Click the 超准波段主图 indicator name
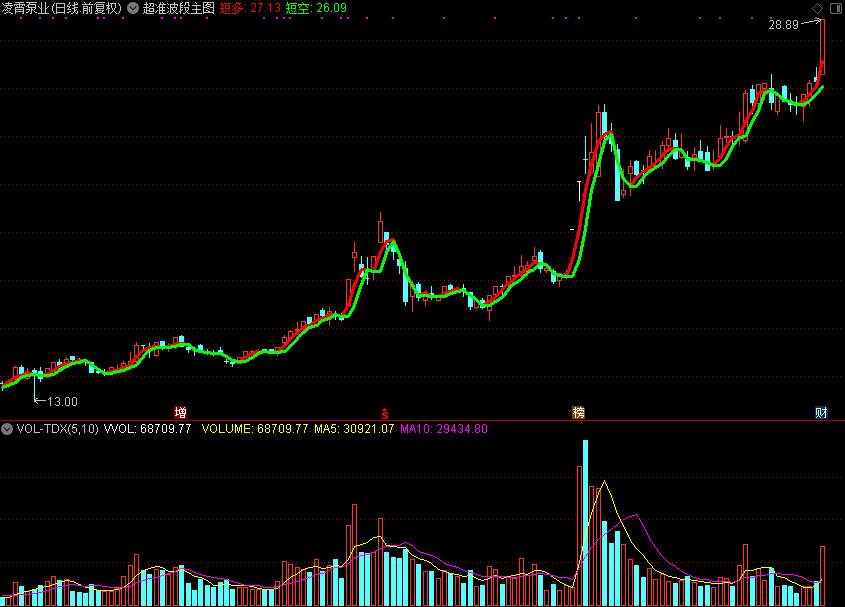The height and width of the screenshot is (607, 845). [x=178, y=8]
